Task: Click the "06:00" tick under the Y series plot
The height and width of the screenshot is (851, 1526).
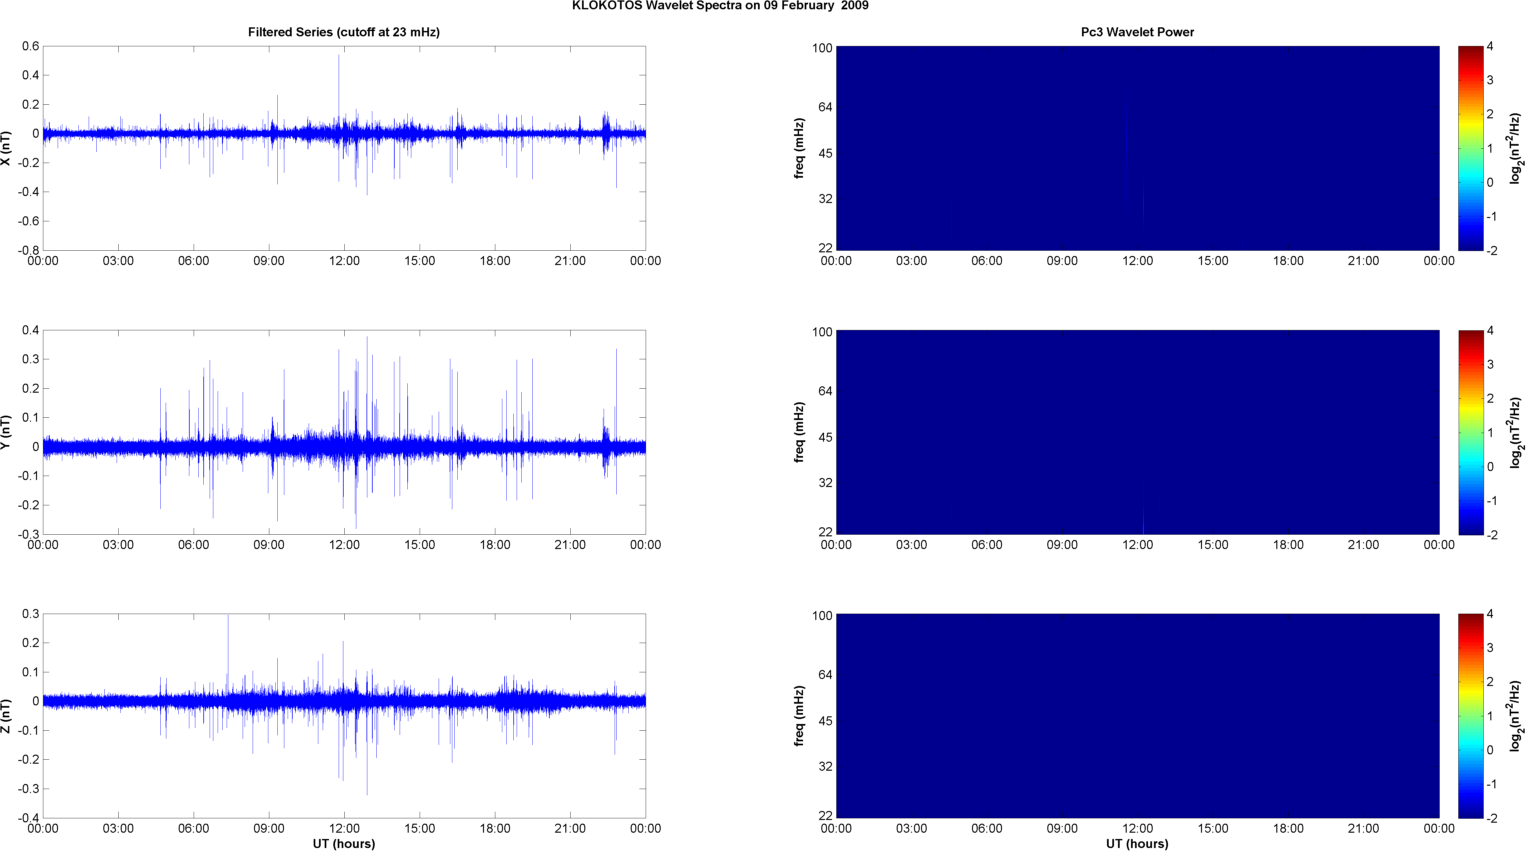Action: pyautogui.click(x=194, y=545)
